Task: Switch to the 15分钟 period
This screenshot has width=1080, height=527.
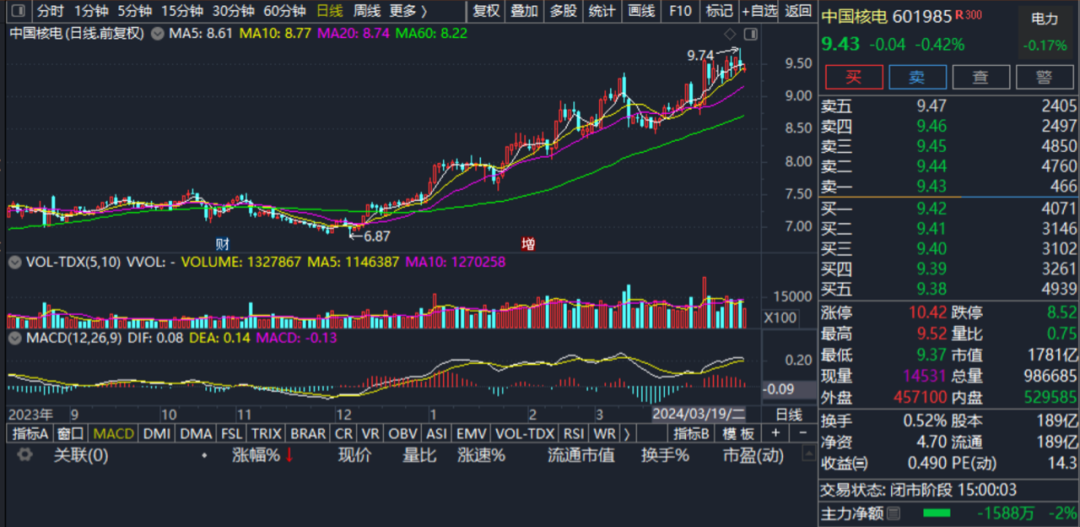Action: (x=182, y=11)
